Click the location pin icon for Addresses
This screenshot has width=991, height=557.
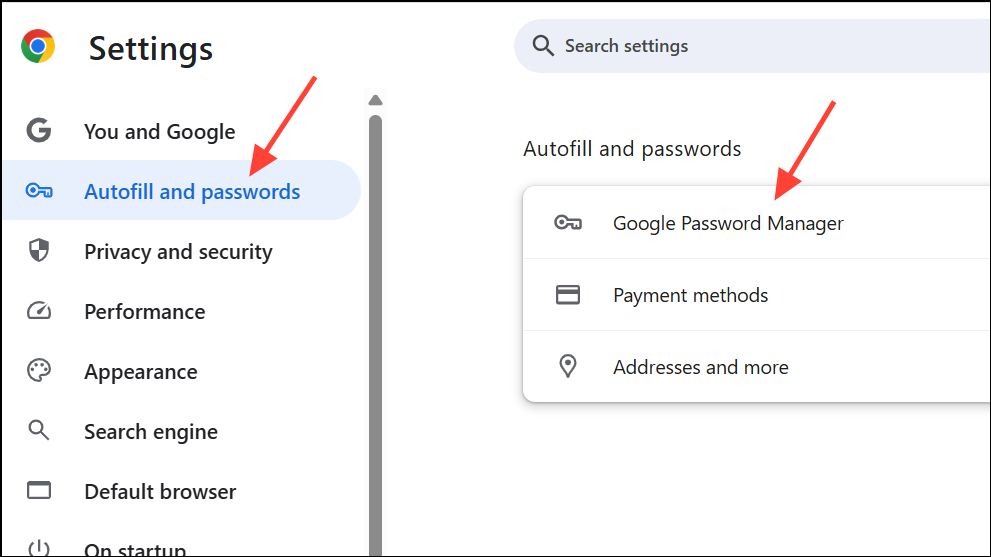(568, 366)
